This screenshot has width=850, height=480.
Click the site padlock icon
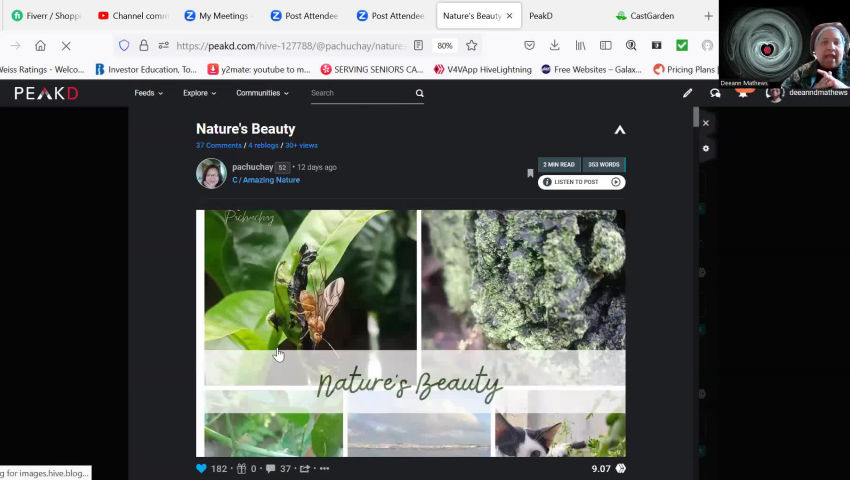(x=144, y=46)
